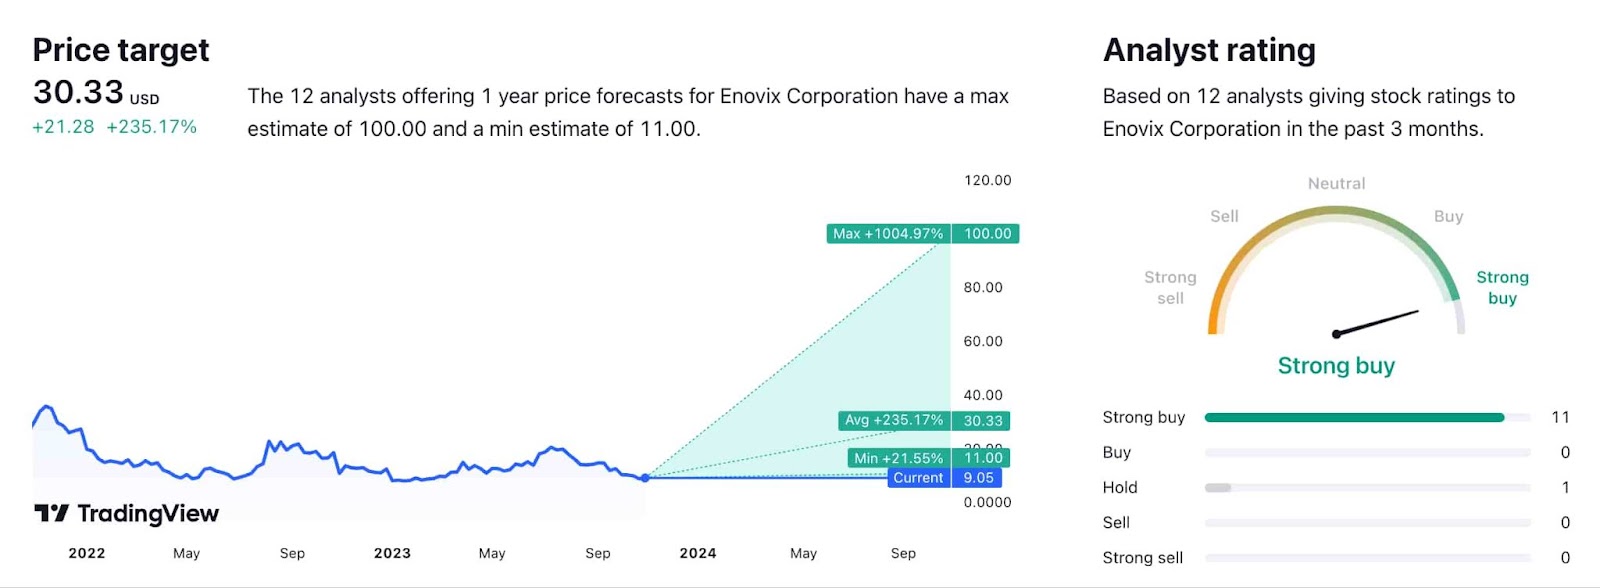Click the Neutral label above the gauge
Viewport: 1600px width, 588px height.
(x=1336, y=184)
